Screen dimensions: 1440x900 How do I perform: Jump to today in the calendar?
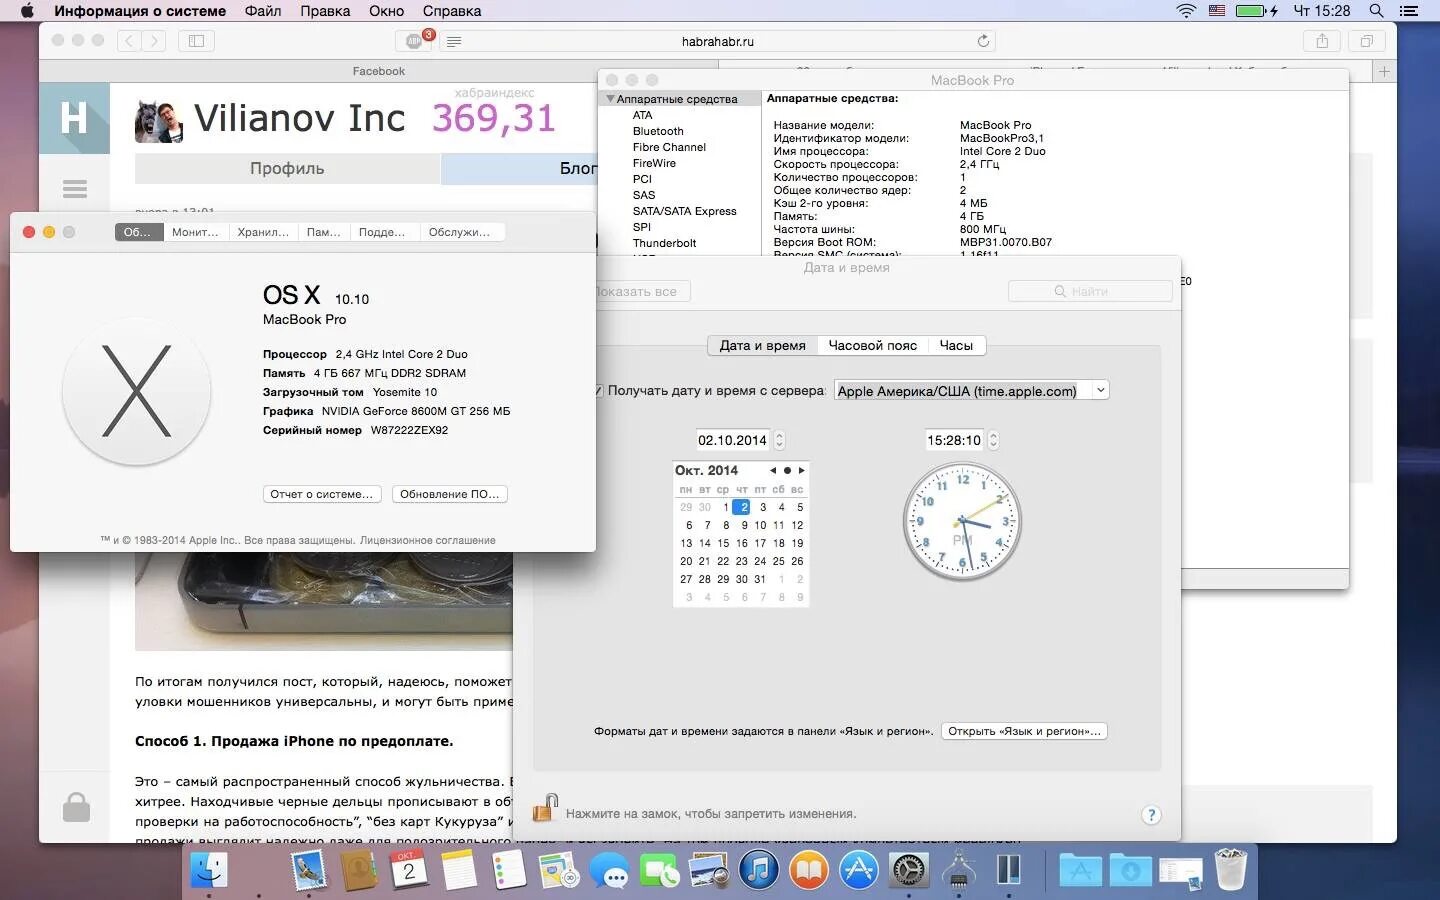[x=787, y=470]
